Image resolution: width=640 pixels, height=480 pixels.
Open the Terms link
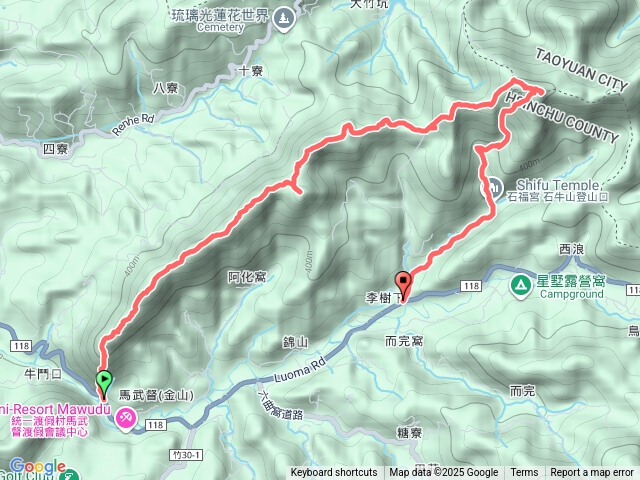(524, 473)
